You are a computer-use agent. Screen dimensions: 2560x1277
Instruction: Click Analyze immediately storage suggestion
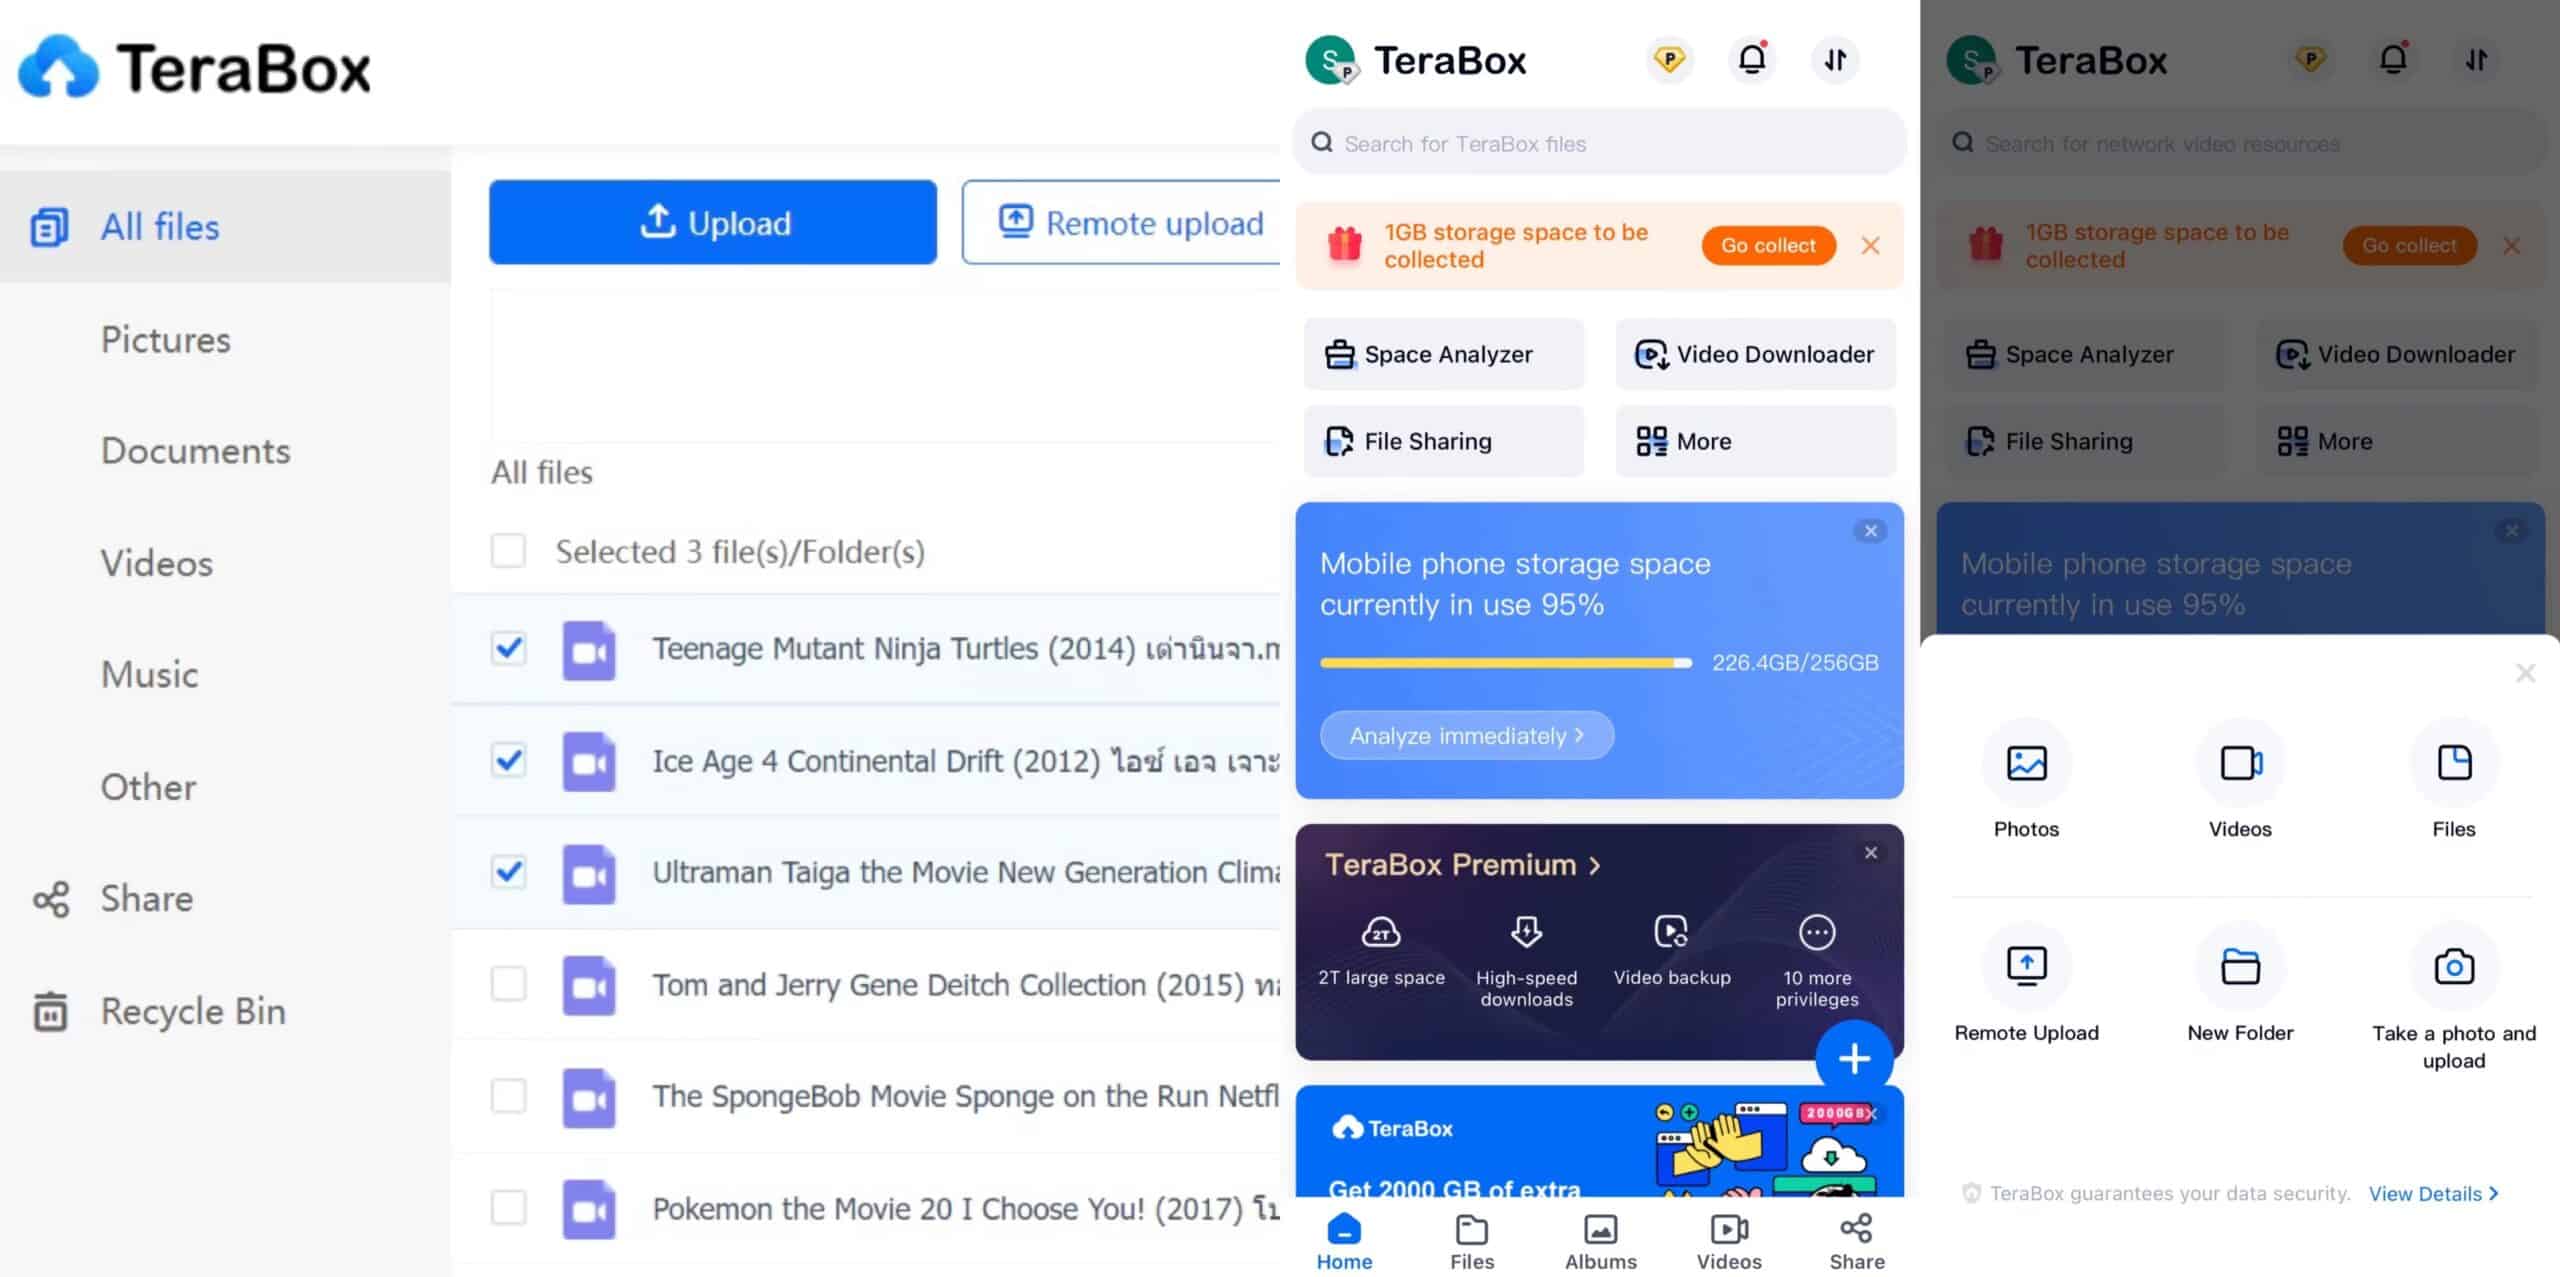coord(1464,733)
